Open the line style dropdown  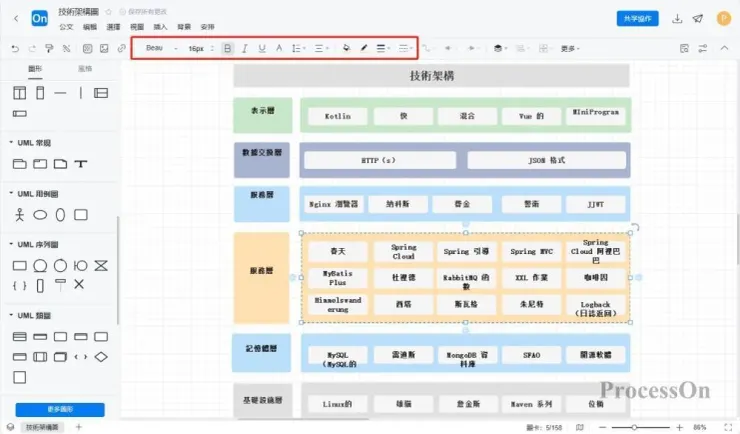[405, 48]
